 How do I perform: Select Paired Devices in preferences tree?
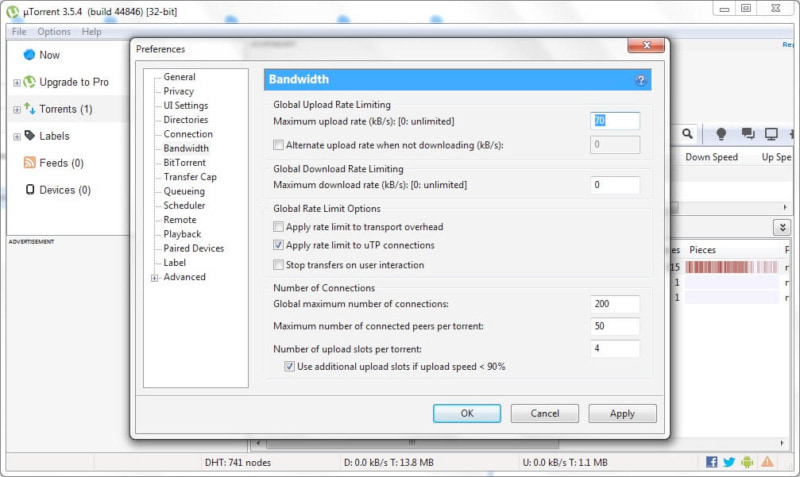click(x=193, y=248)
